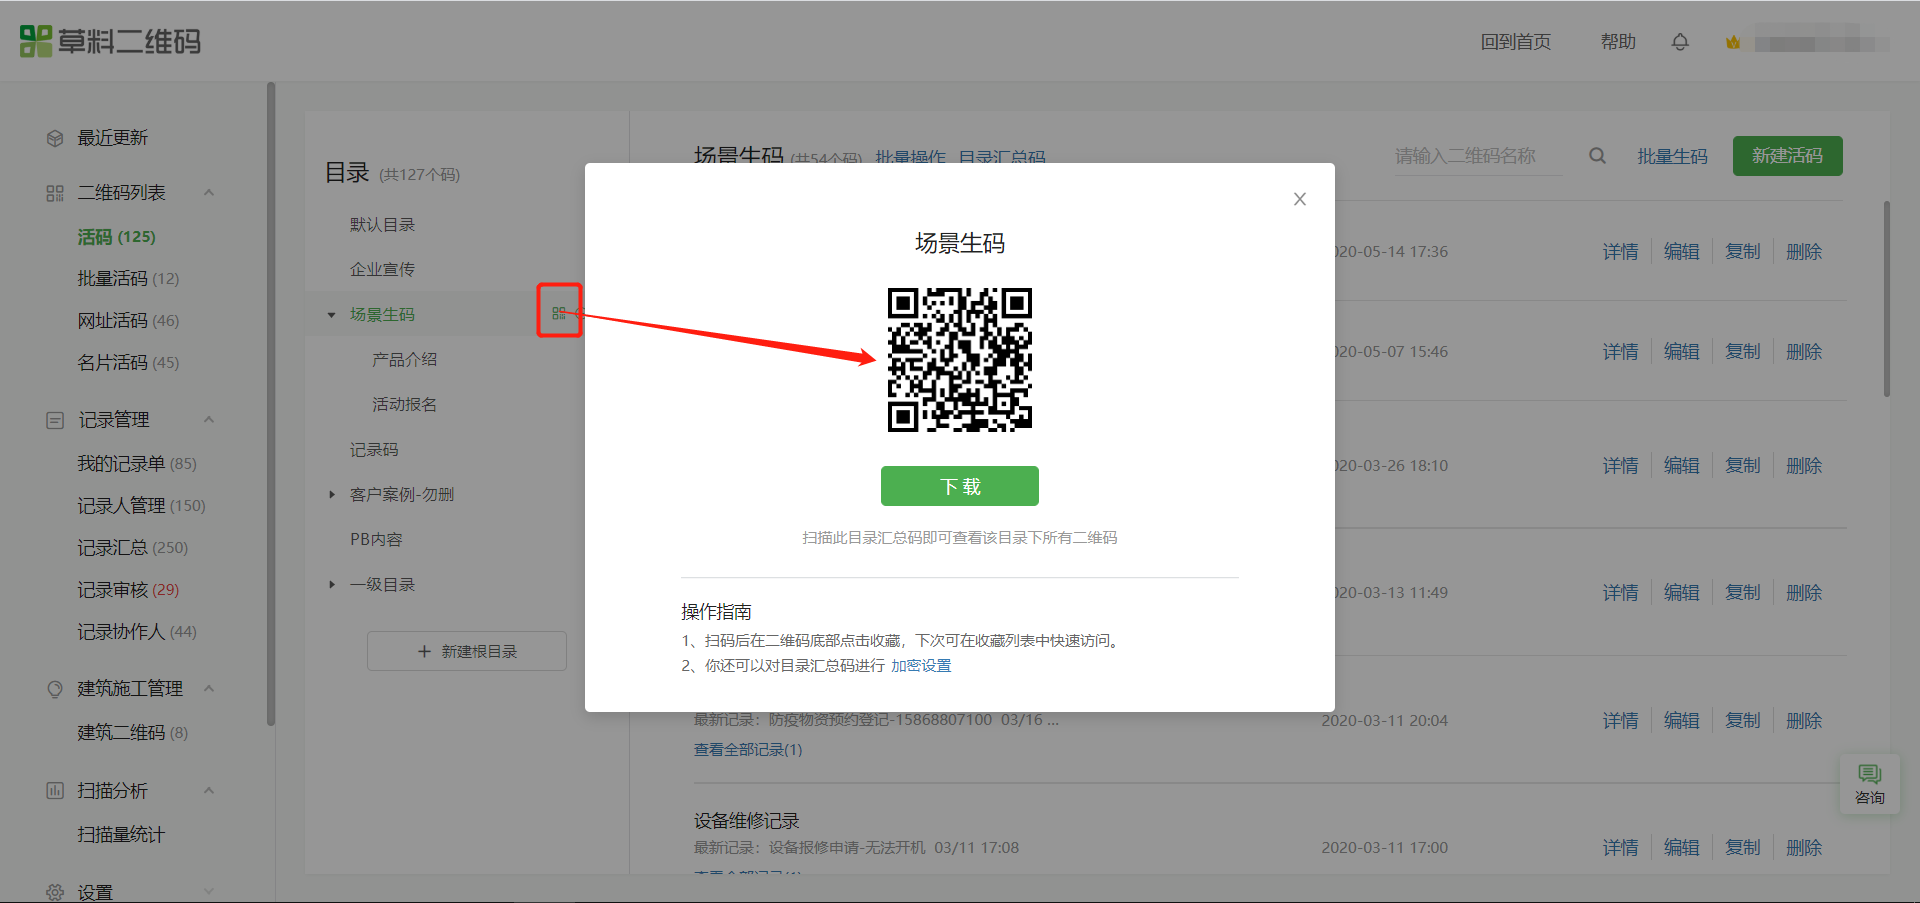Select the 默认目录 directory
1920x903 pixels.
pyautogui.click(x=382, y=225)
